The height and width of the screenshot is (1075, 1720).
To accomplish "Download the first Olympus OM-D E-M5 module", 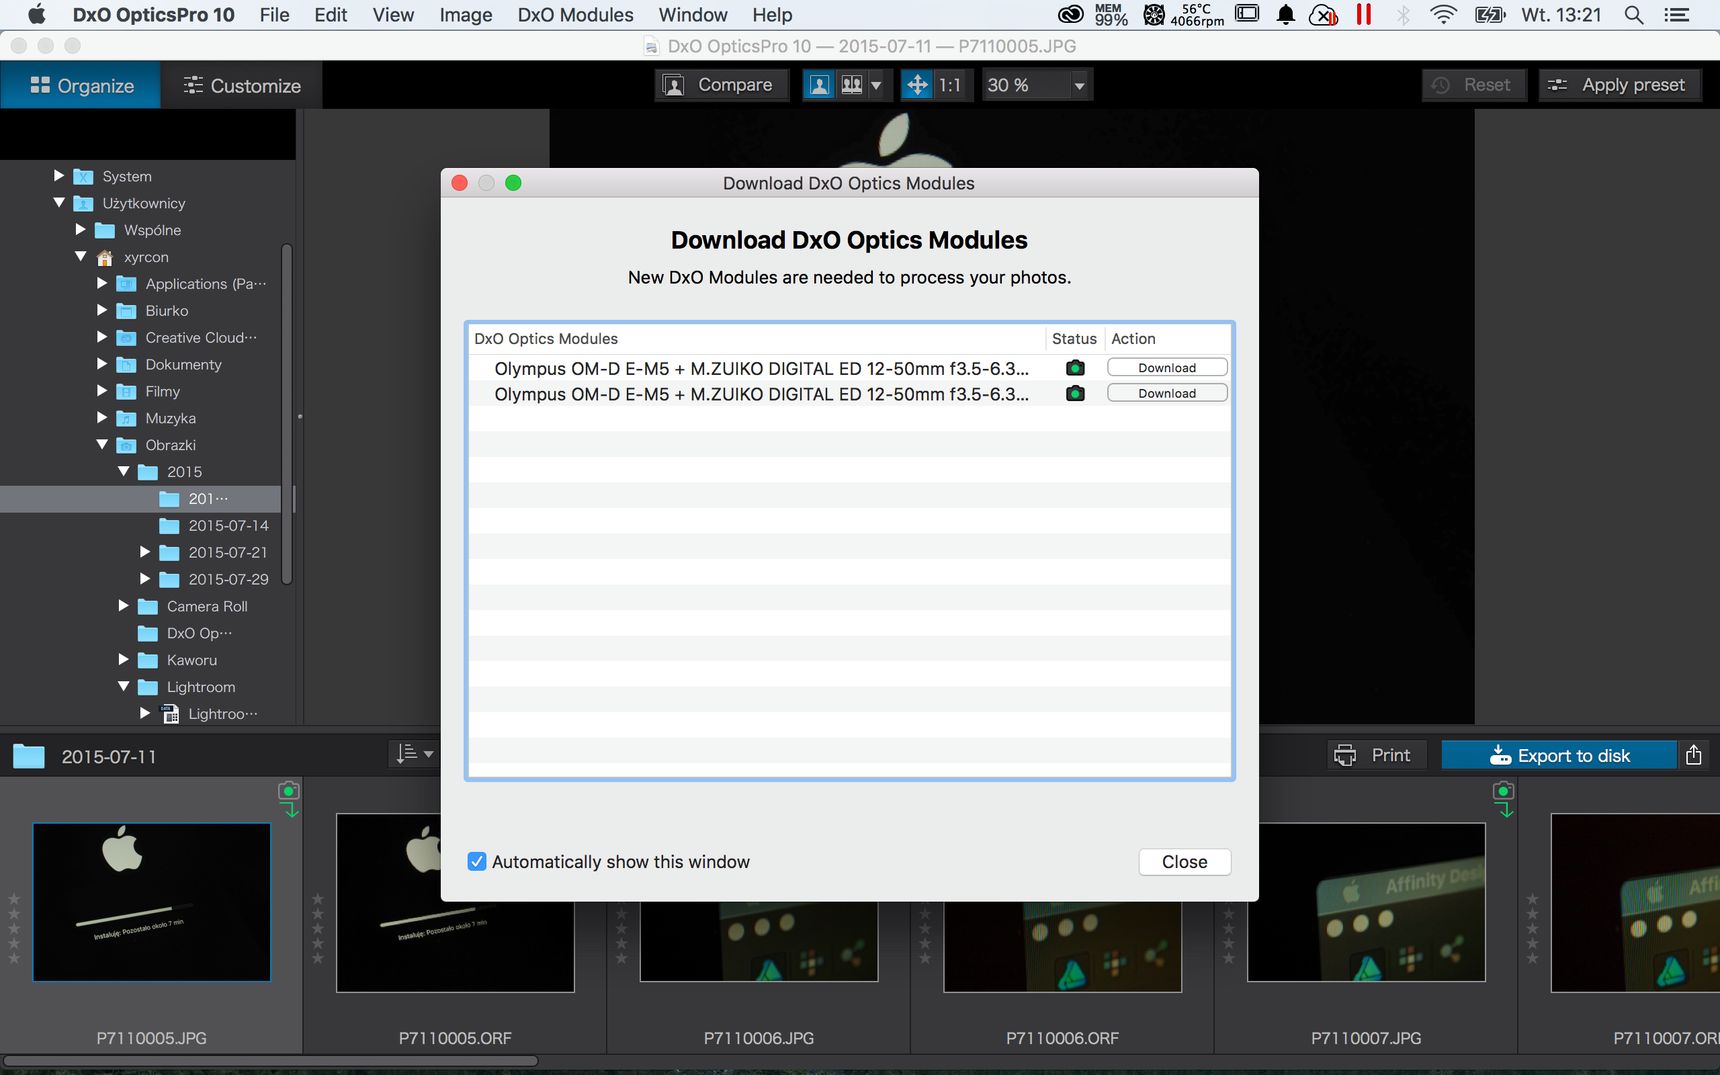I will [x=1167, y=368].
